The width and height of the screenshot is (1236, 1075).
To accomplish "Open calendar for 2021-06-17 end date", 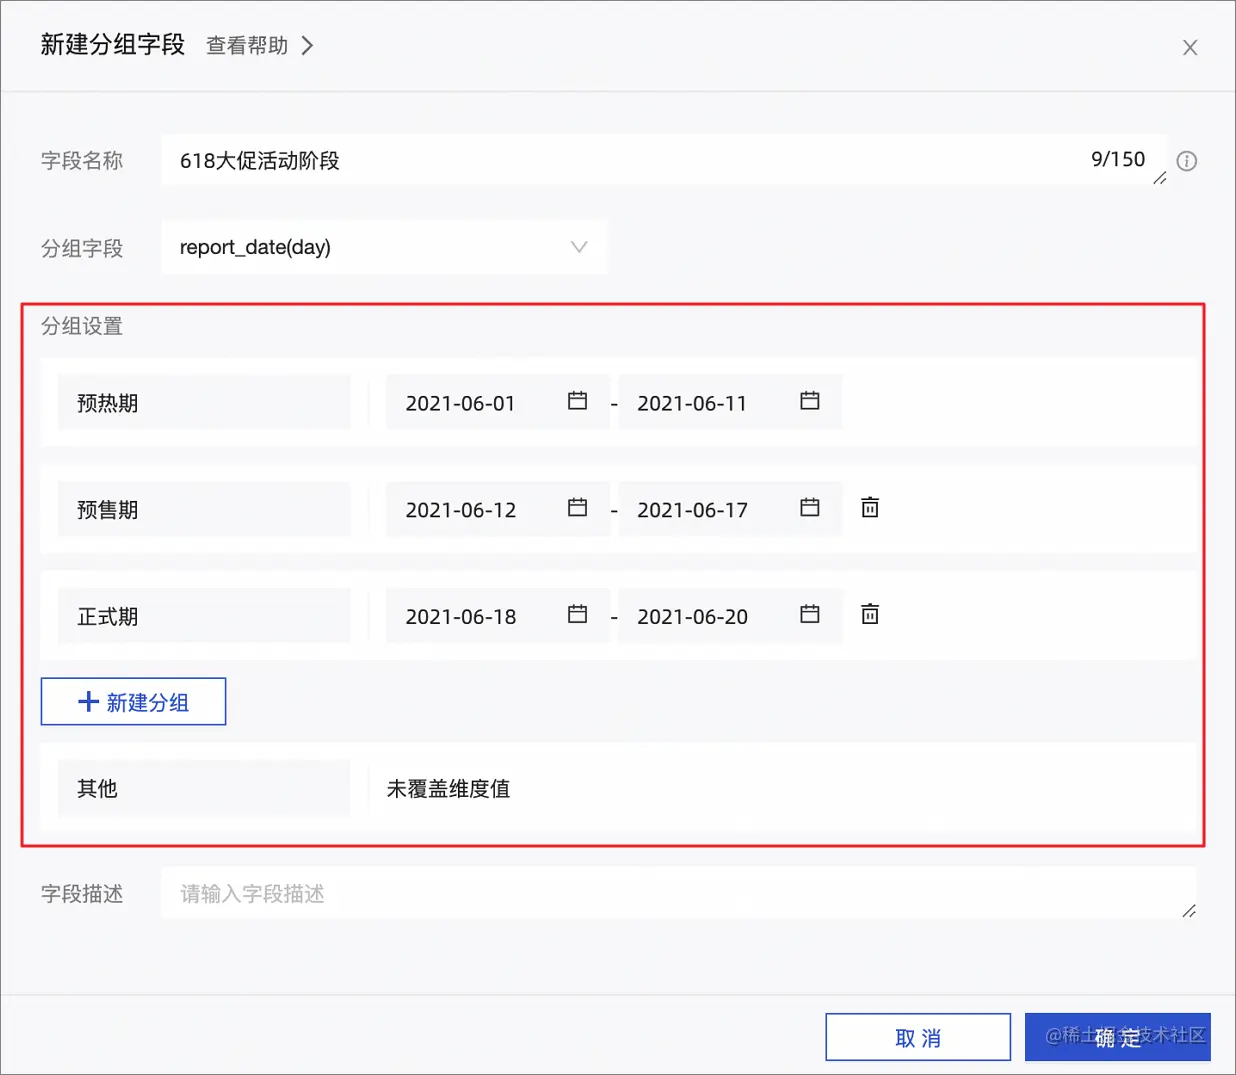I will (x=810, y=507).
